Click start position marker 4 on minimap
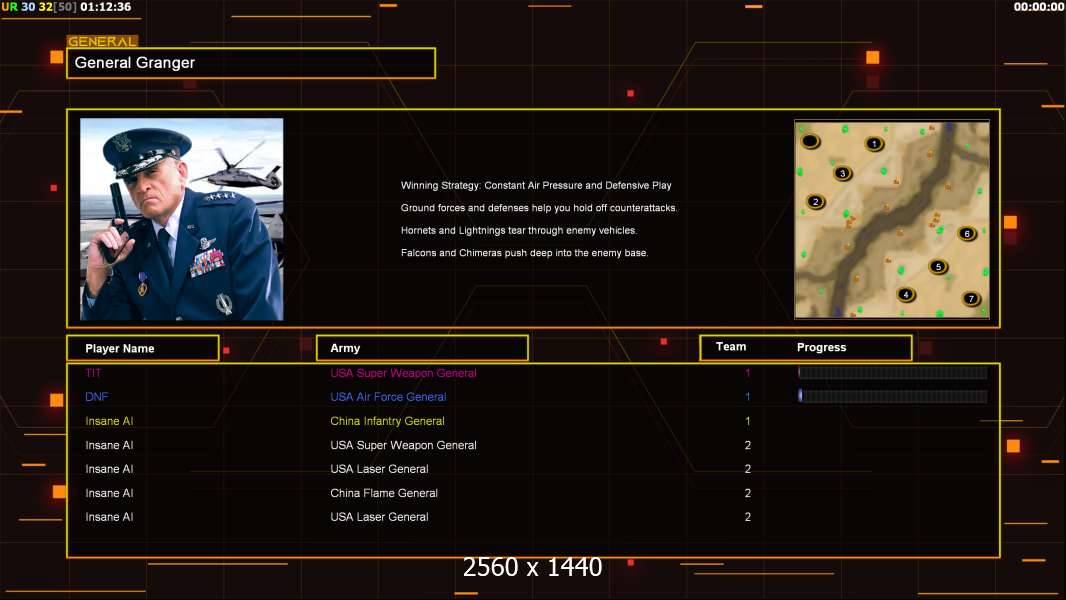The width and height of the screenshot is (1066, 600). [x=906, y=295]
